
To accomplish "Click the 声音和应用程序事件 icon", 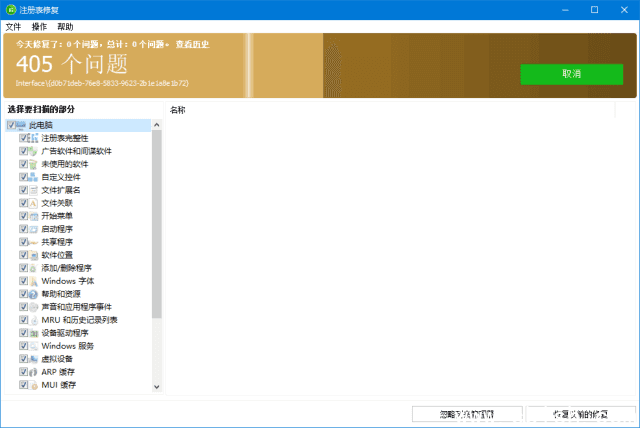I will [33, 307].
